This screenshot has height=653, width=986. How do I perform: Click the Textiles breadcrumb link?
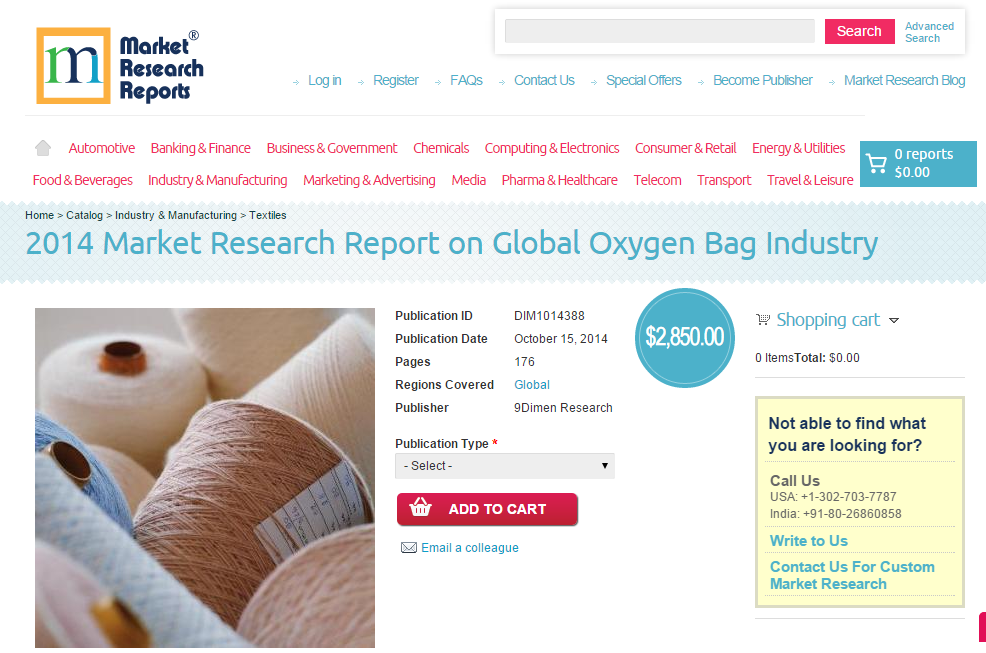268,215
